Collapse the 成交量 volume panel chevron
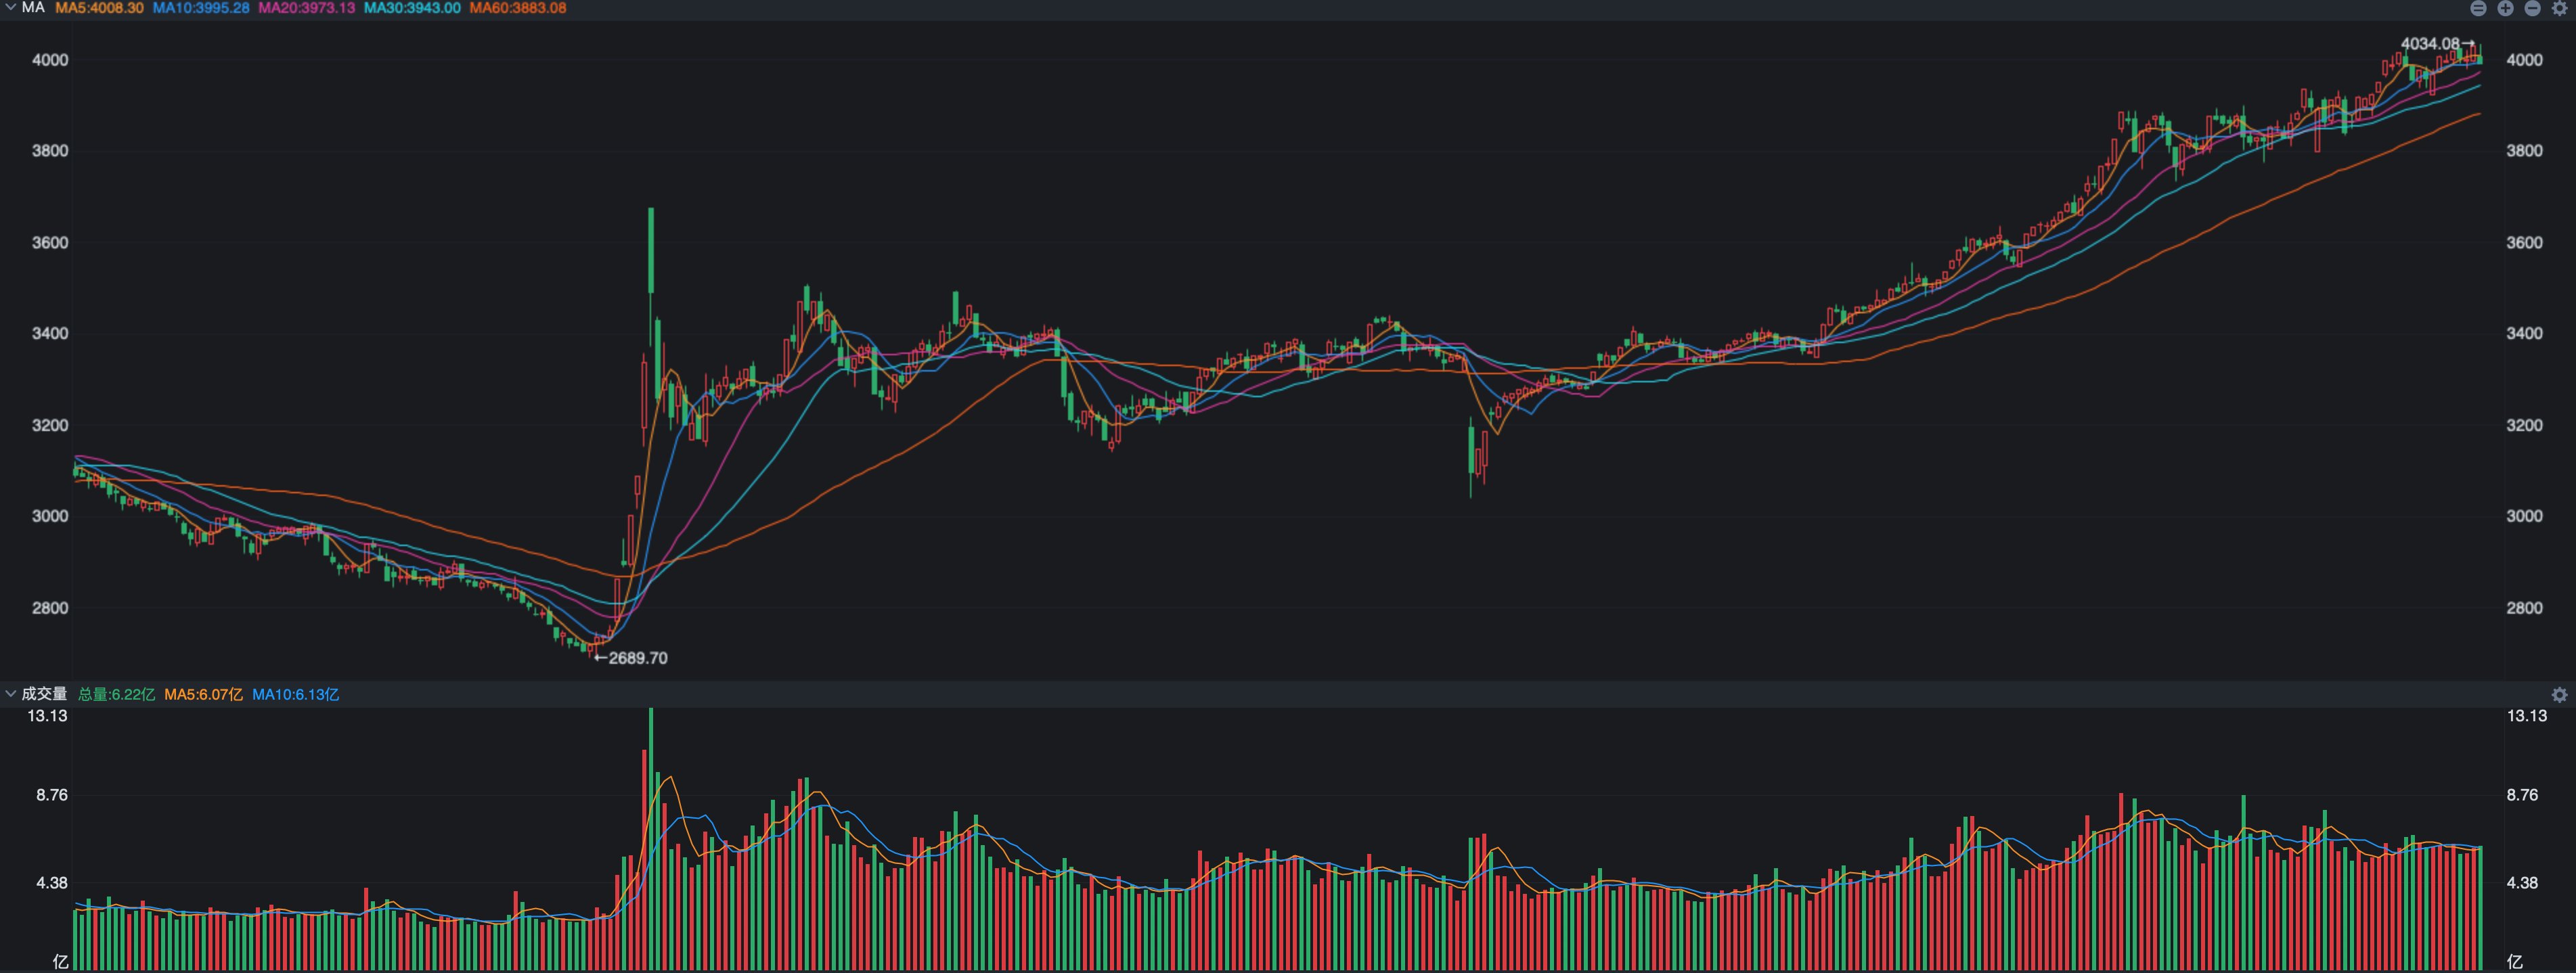Viewport: 2576px width, 973px height. (x=10, y=693)
